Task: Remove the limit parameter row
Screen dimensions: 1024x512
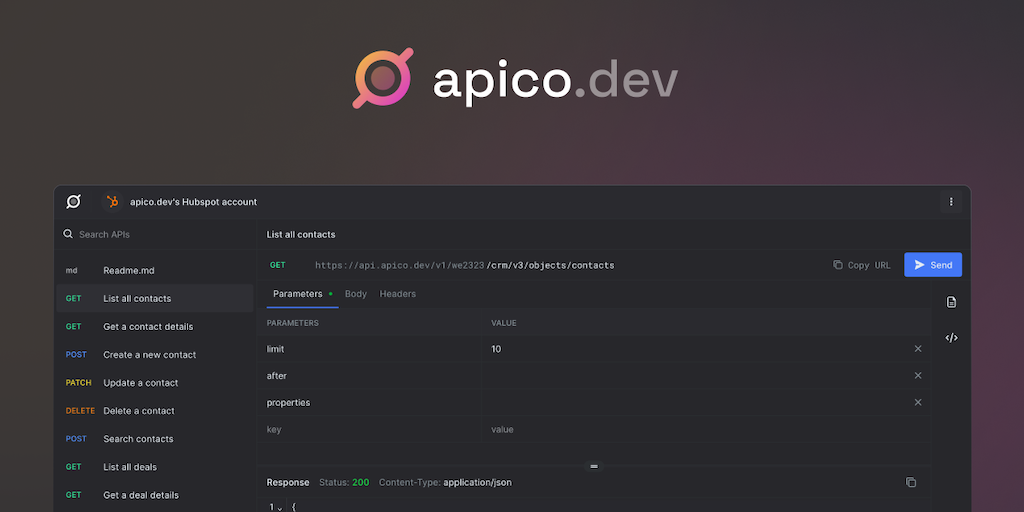Action: (x=918, y=349)
